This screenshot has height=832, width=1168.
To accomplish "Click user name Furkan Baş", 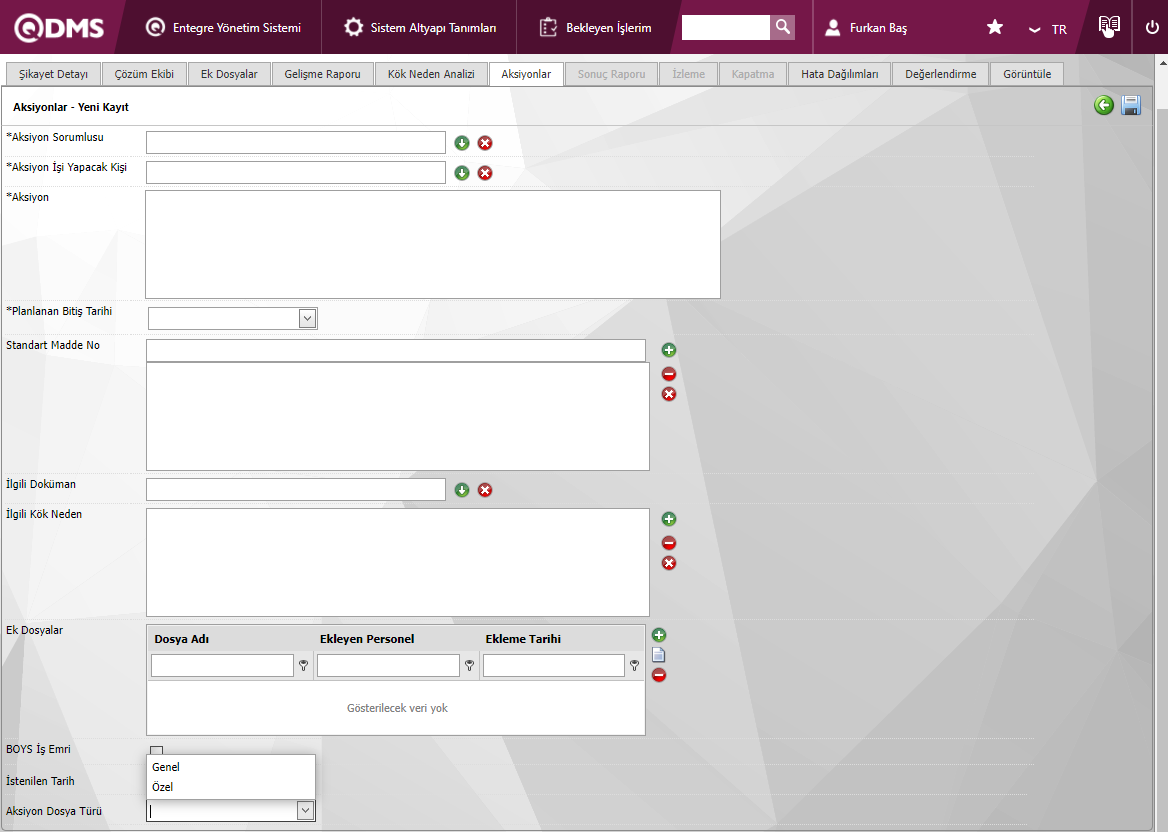I will click(878, 28).
